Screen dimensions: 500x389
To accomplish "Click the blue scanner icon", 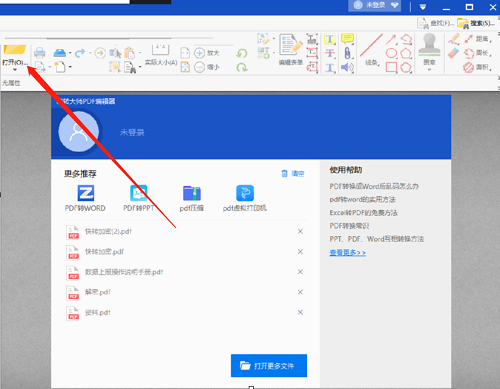I will tap(60, 53).
